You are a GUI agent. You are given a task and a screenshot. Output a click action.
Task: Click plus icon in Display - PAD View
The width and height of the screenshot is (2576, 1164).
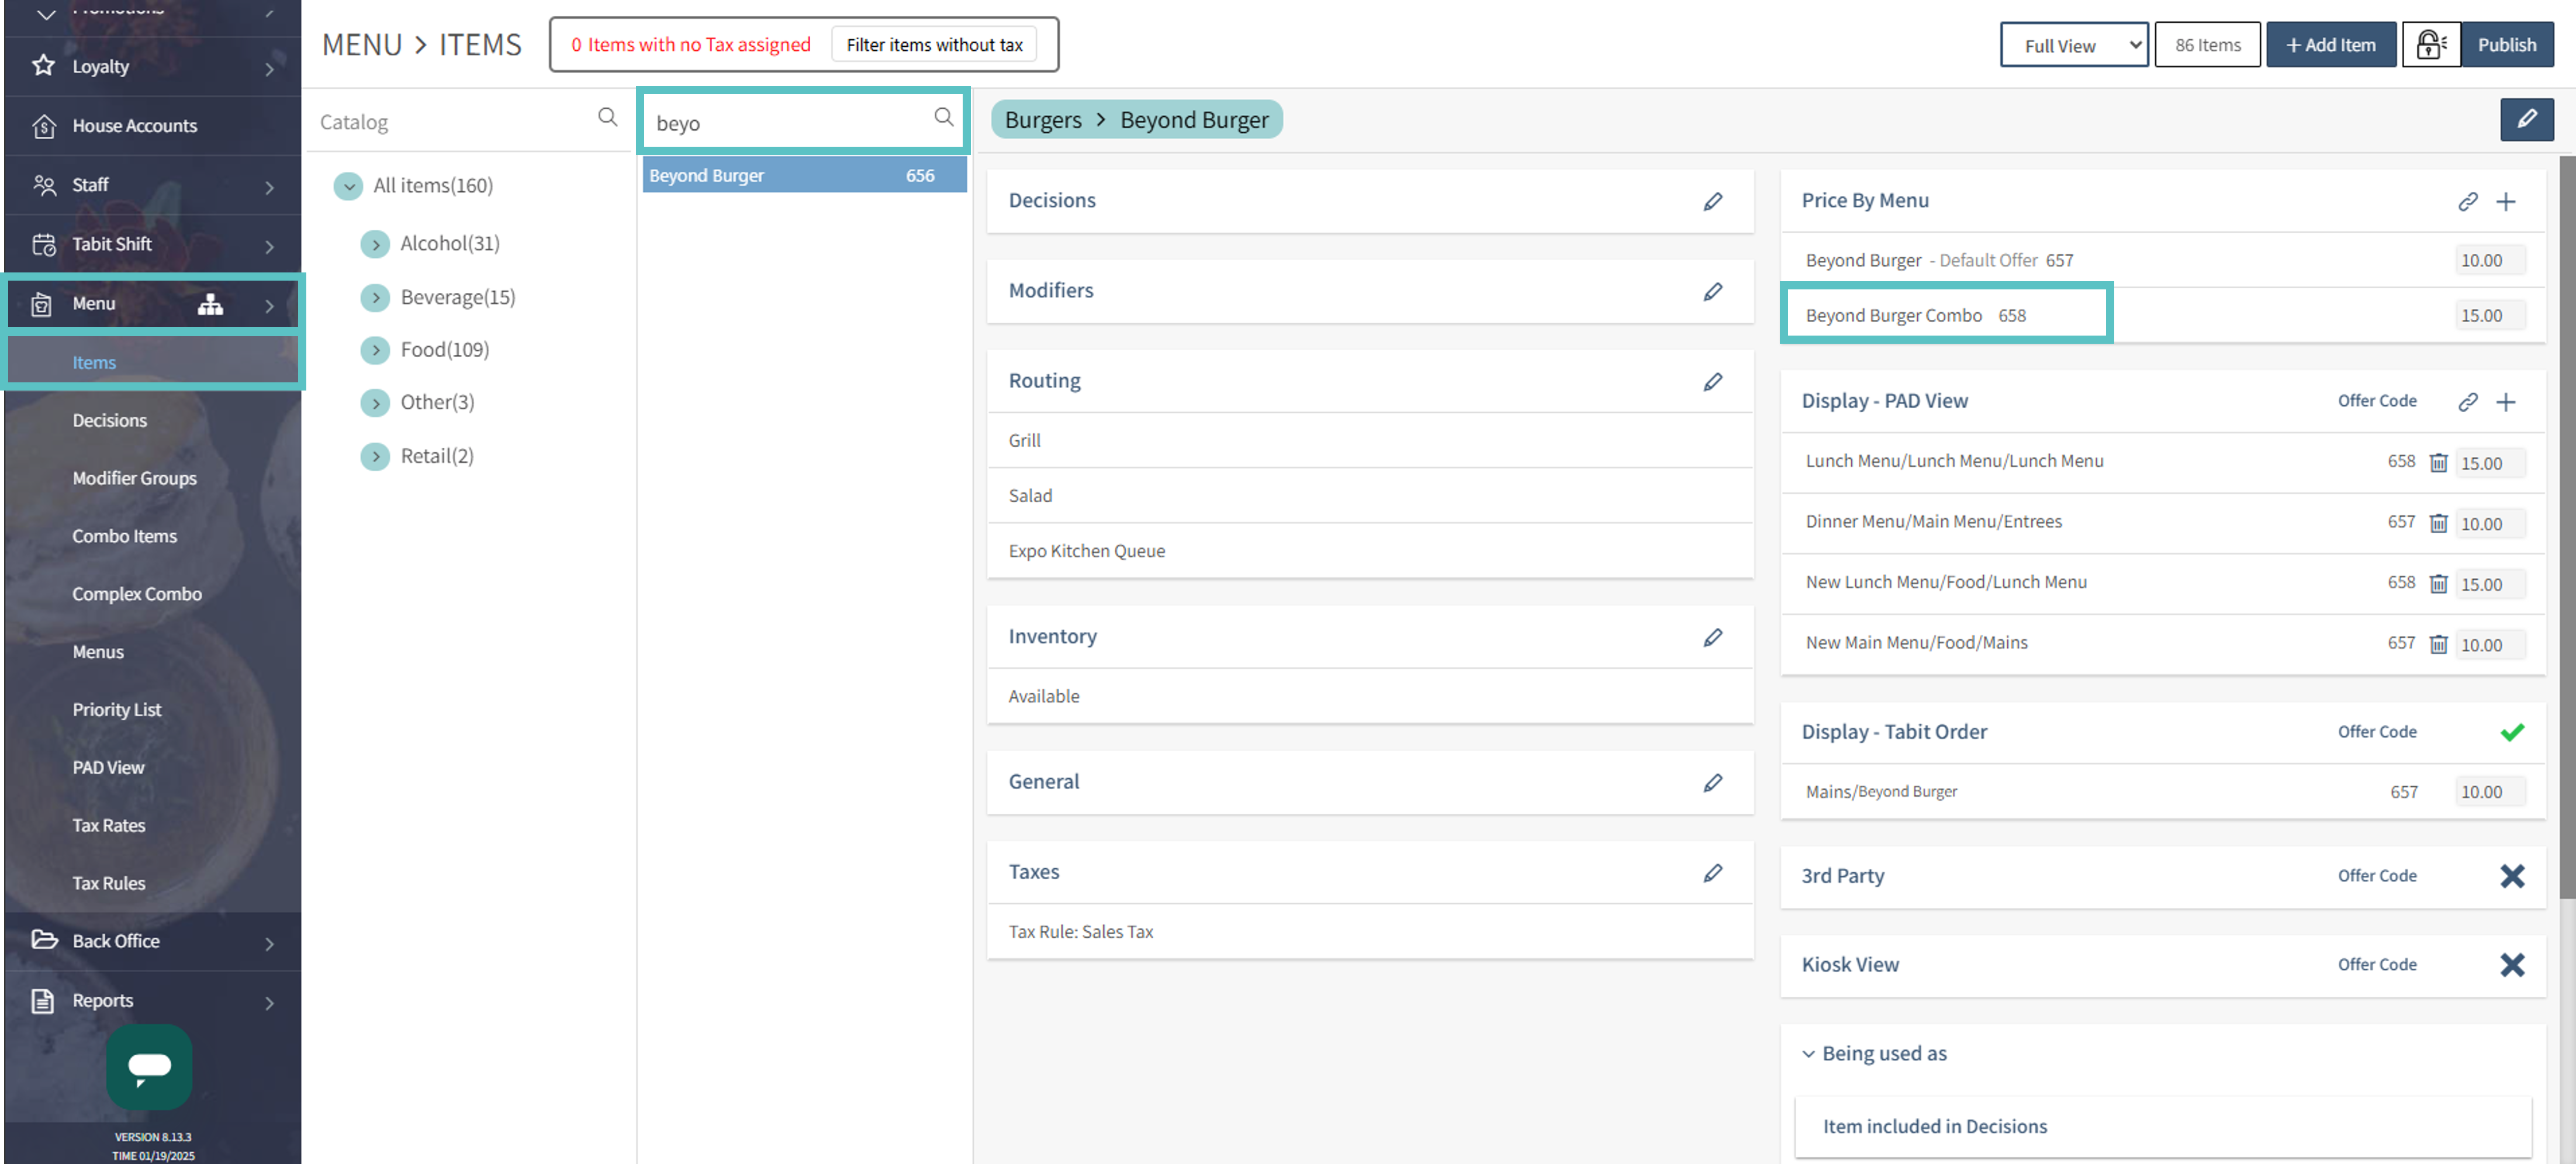[2505, 402]
